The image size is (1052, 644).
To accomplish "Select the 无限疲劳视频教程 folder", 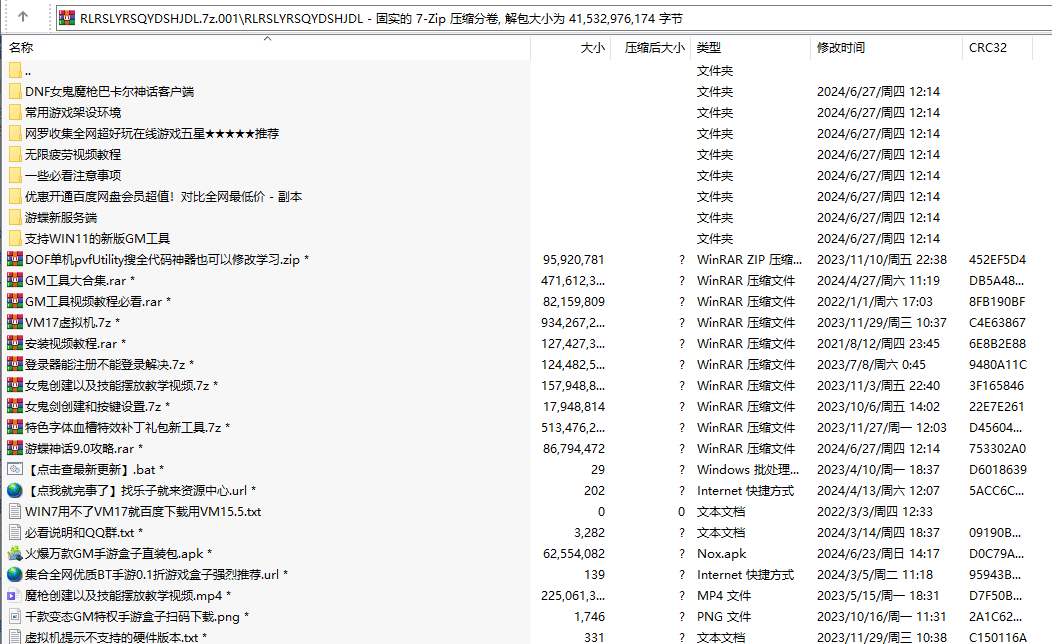I will click(x=72, y=154).
